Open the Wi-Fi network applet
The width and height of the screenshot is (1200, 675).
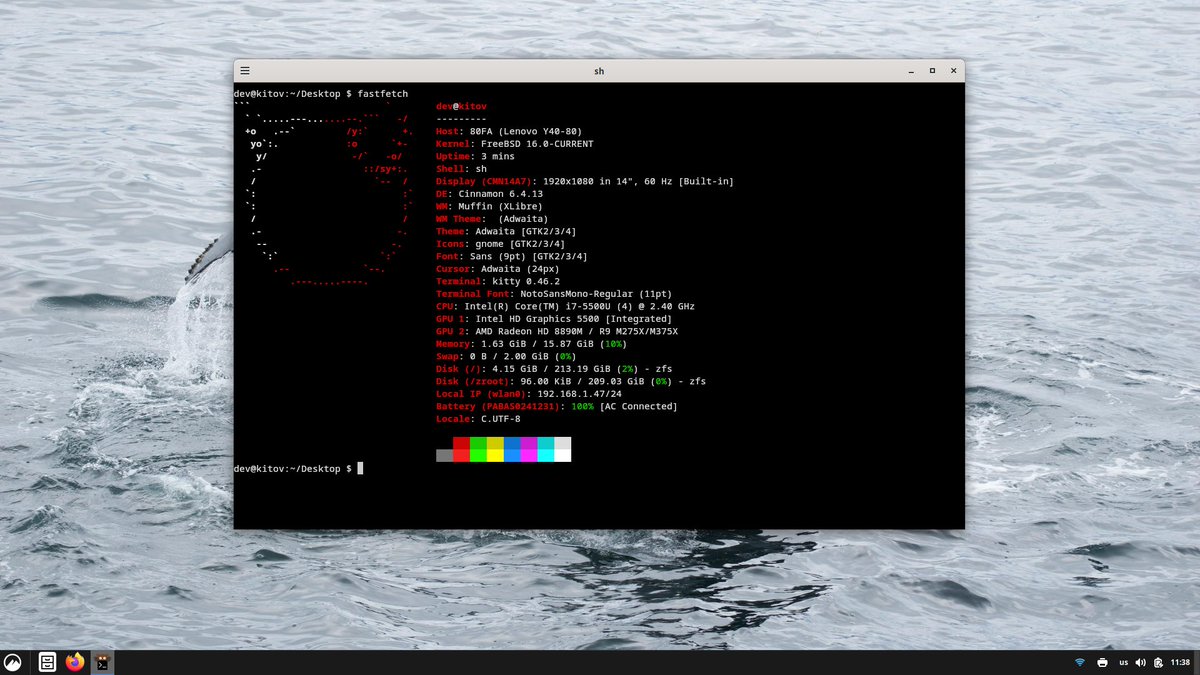pos(1080,663)
